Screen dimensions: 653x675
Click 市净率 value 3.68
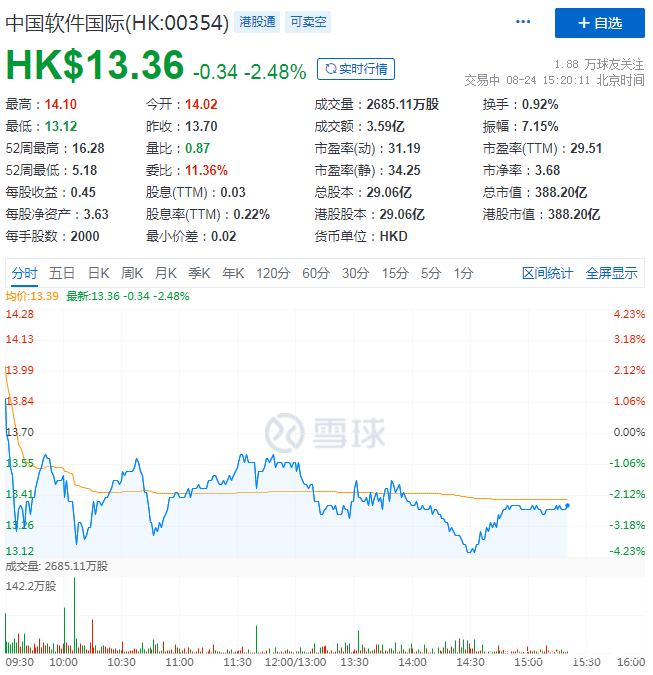[x=547, y=170]
